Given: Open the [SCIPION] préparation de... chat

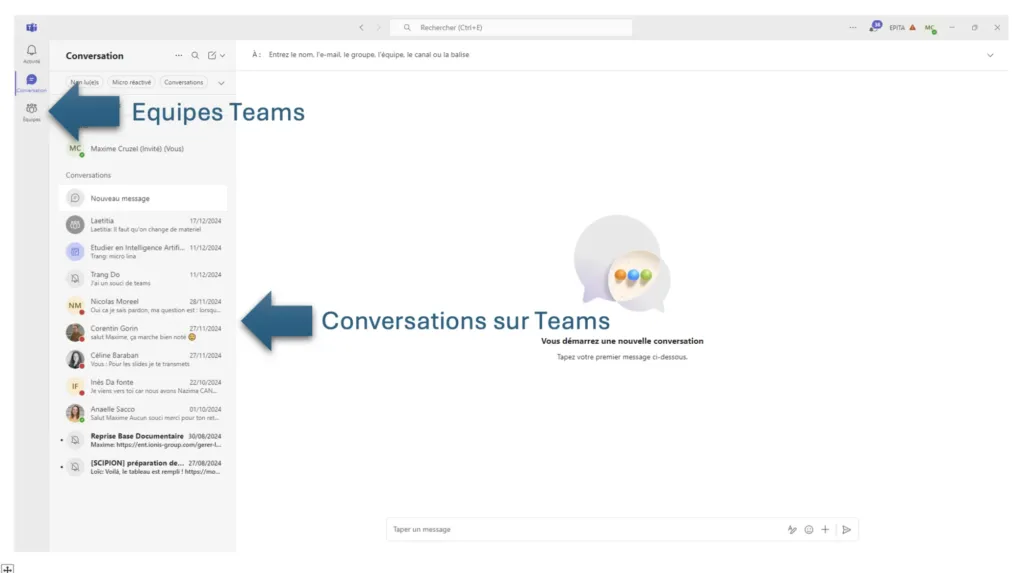Looking at the screenshot, I should pyautogui.click(x=143, y=467).
